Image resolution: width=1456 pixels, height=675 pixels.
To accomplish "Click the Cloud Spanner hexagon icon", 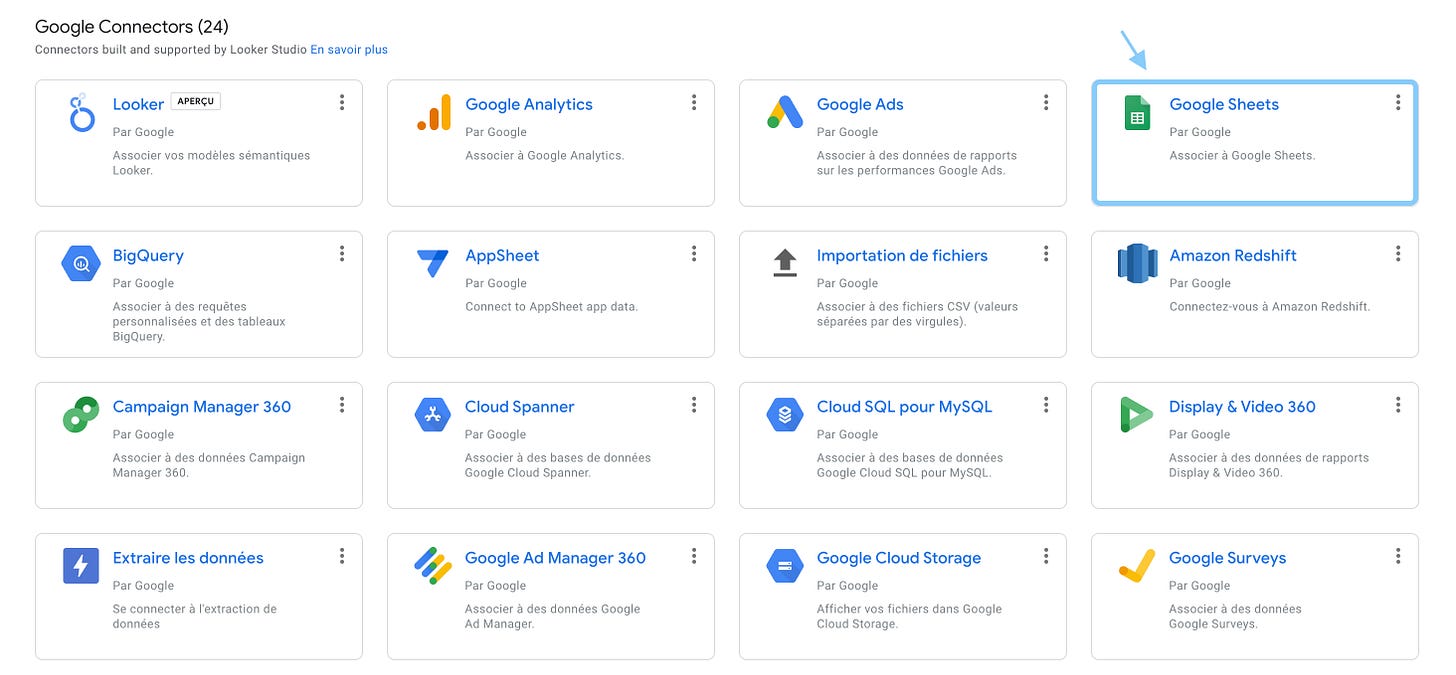I will [x=433, y=415].
